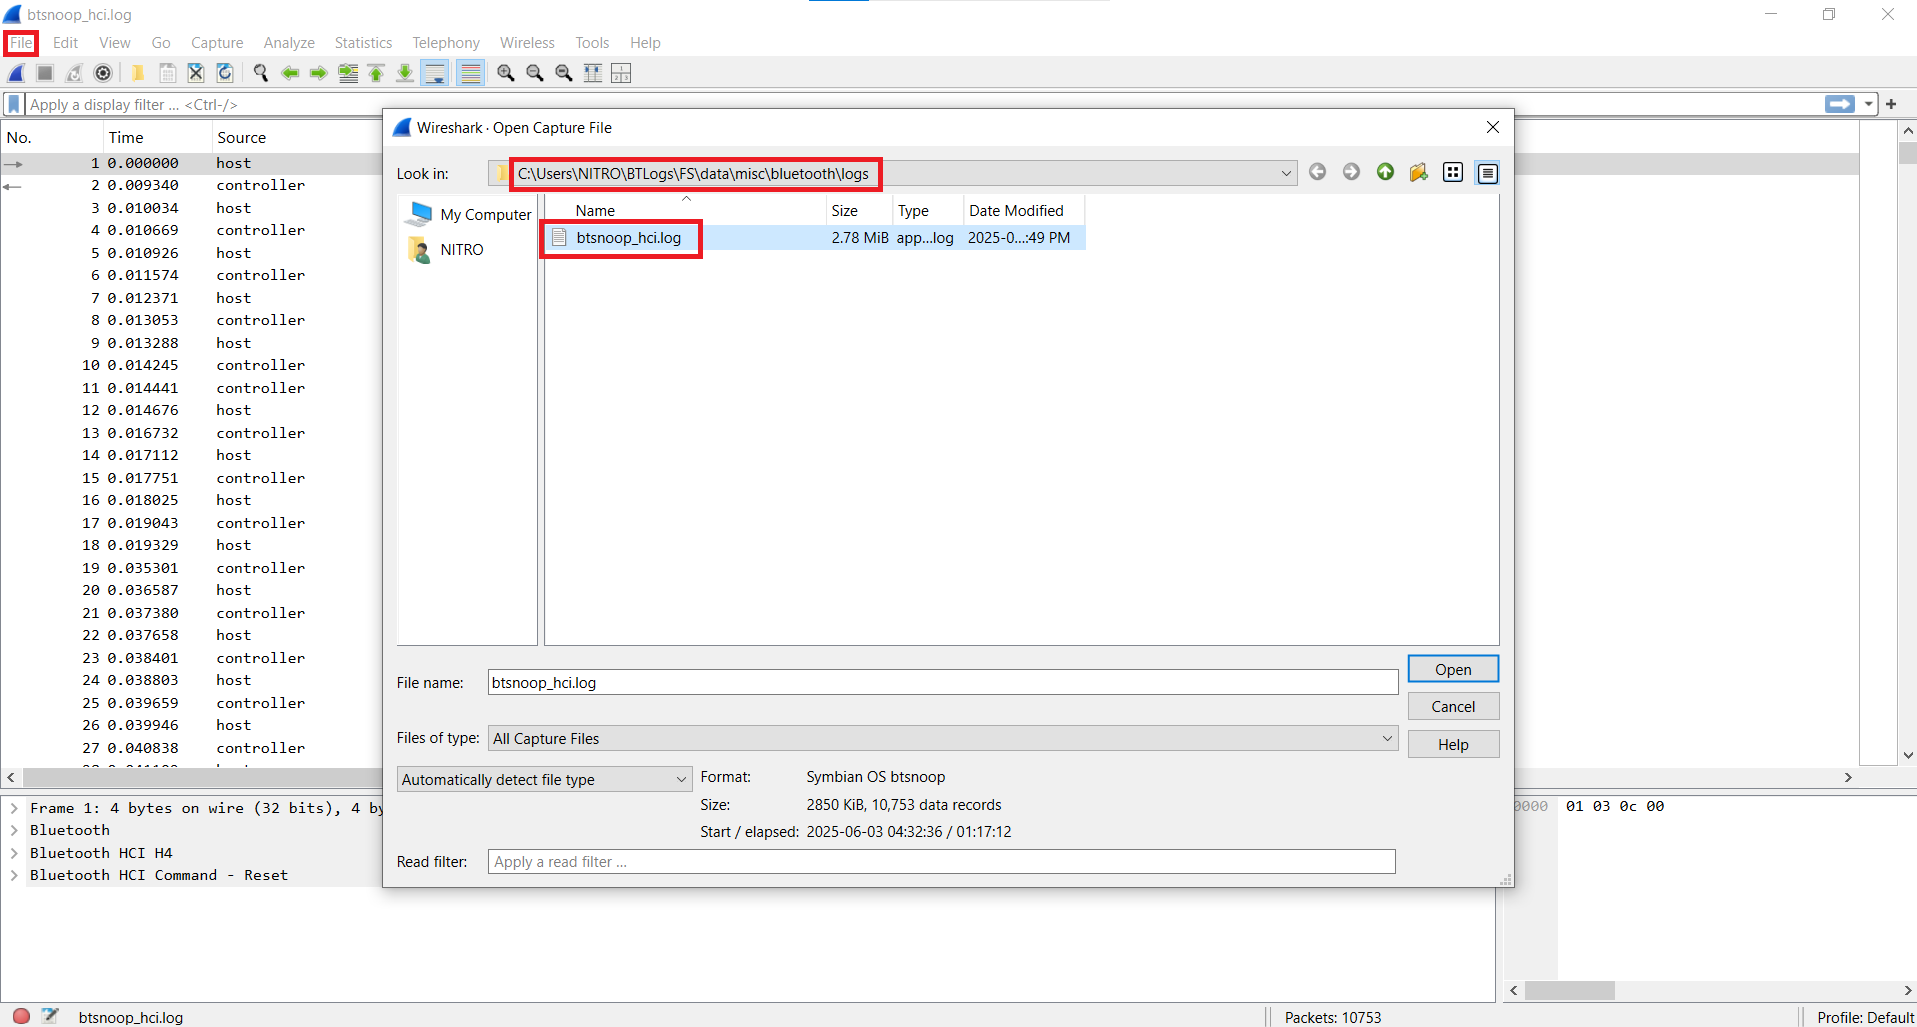1917x1027 pixels.
Task: Click the expert information red circle icon
Action: [21, 1016]
